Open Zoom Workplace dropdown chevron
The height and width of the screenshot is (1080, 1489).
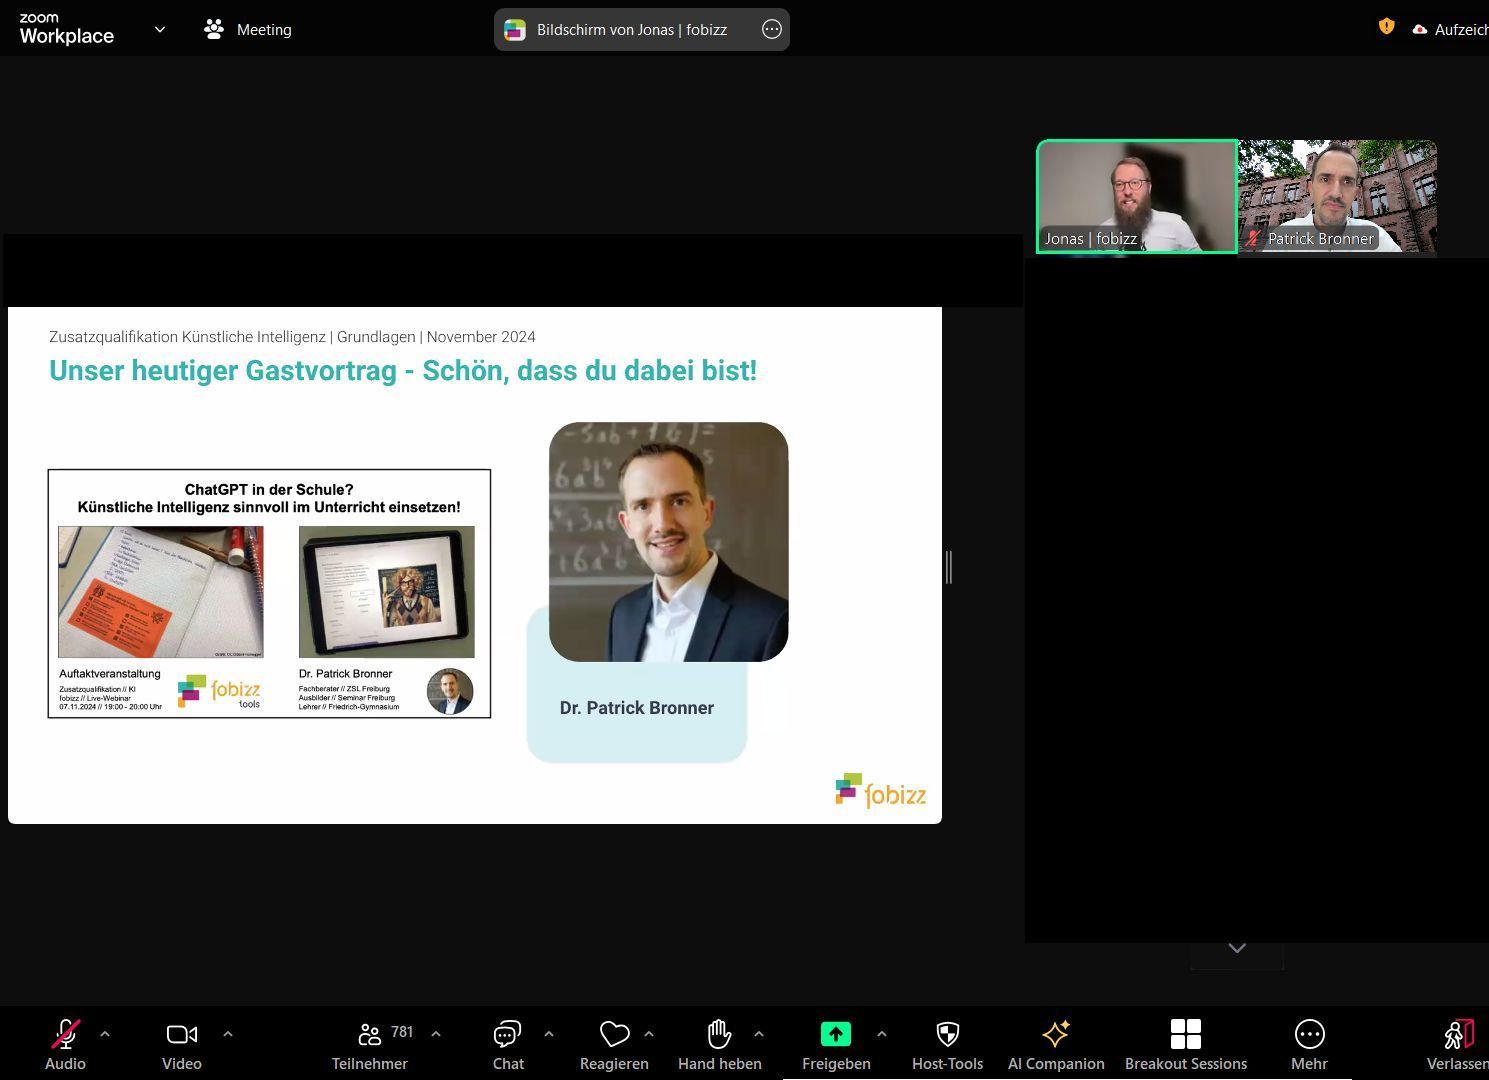pos(160,30)
